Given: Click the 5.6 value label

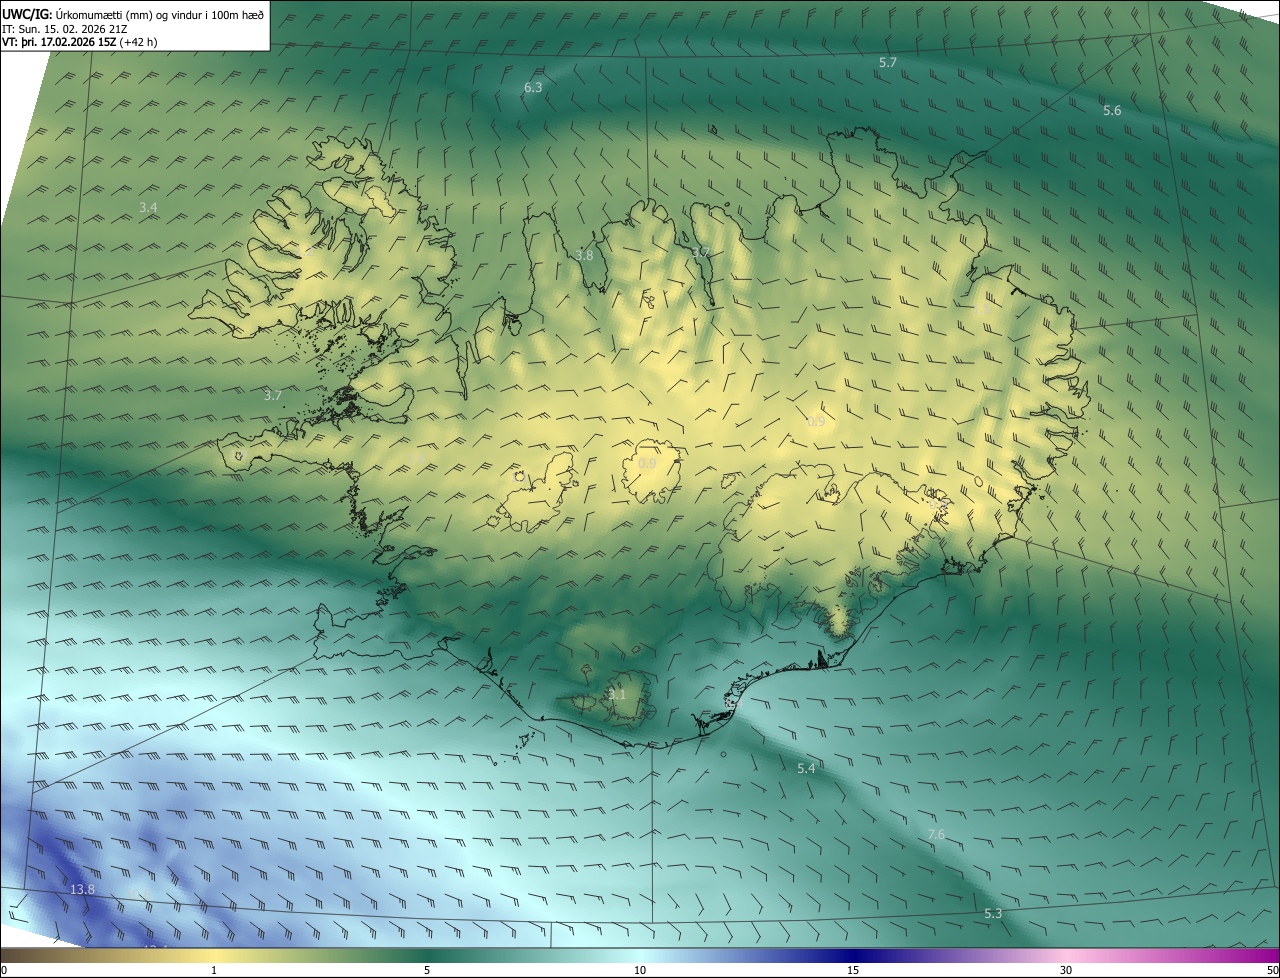Looking at the screenshot, I should click(x=1112, y=111).
